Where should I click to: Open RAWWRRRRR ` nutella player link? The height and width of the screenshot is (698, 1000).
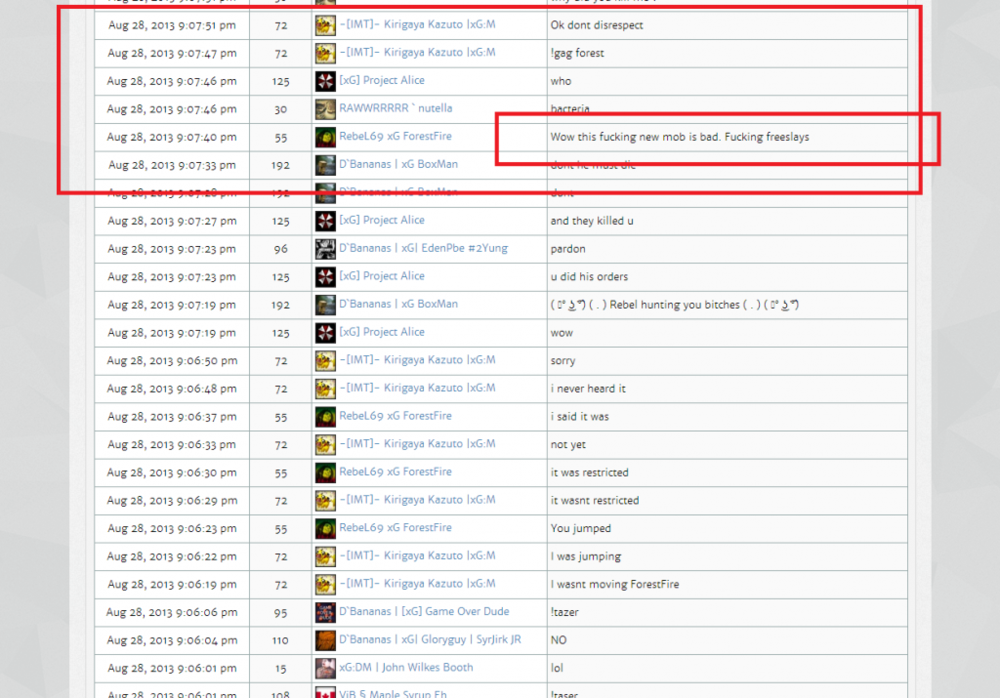[x=395, y=108]
